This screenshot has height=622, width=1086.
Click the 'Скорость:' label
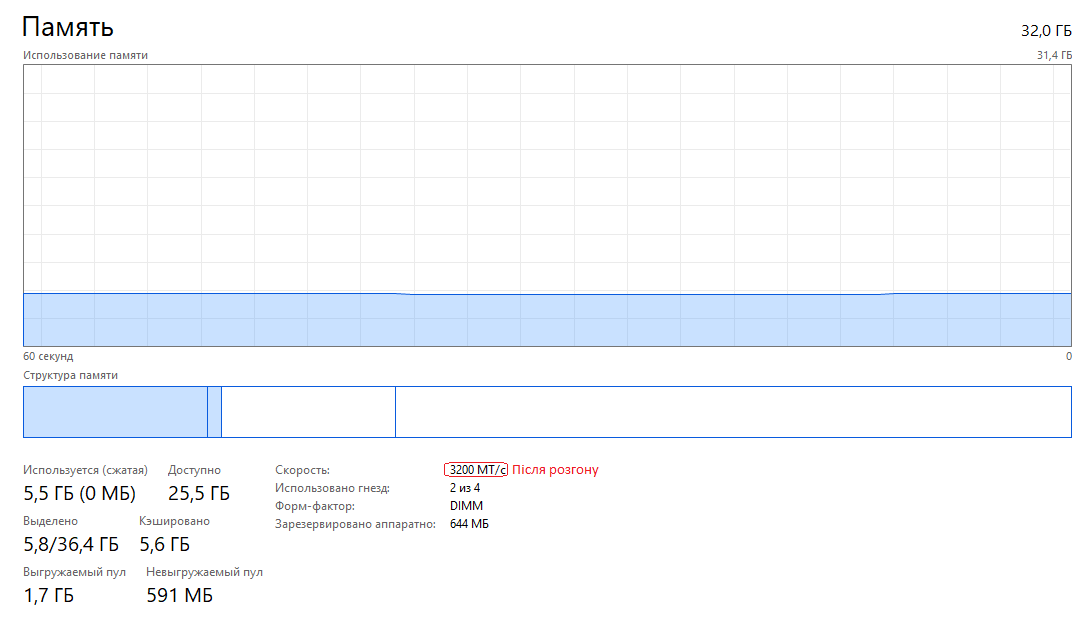(302, 470)
